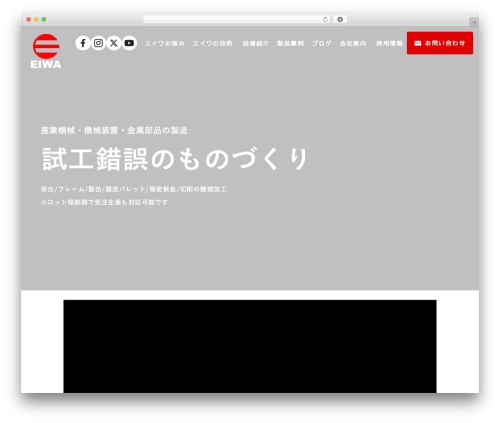500x423 pixels.
Task: Open a new browser tab with plus
Action: click(x=474, y=22)
